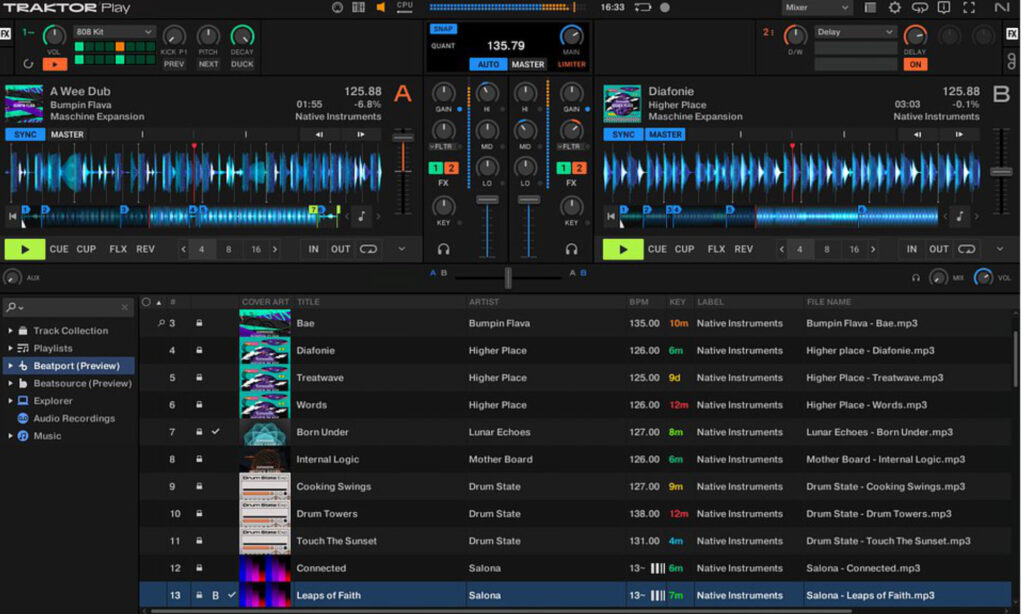Click the fullscreen icon in top bar
1024x614 pixels.
pos(967,8)
